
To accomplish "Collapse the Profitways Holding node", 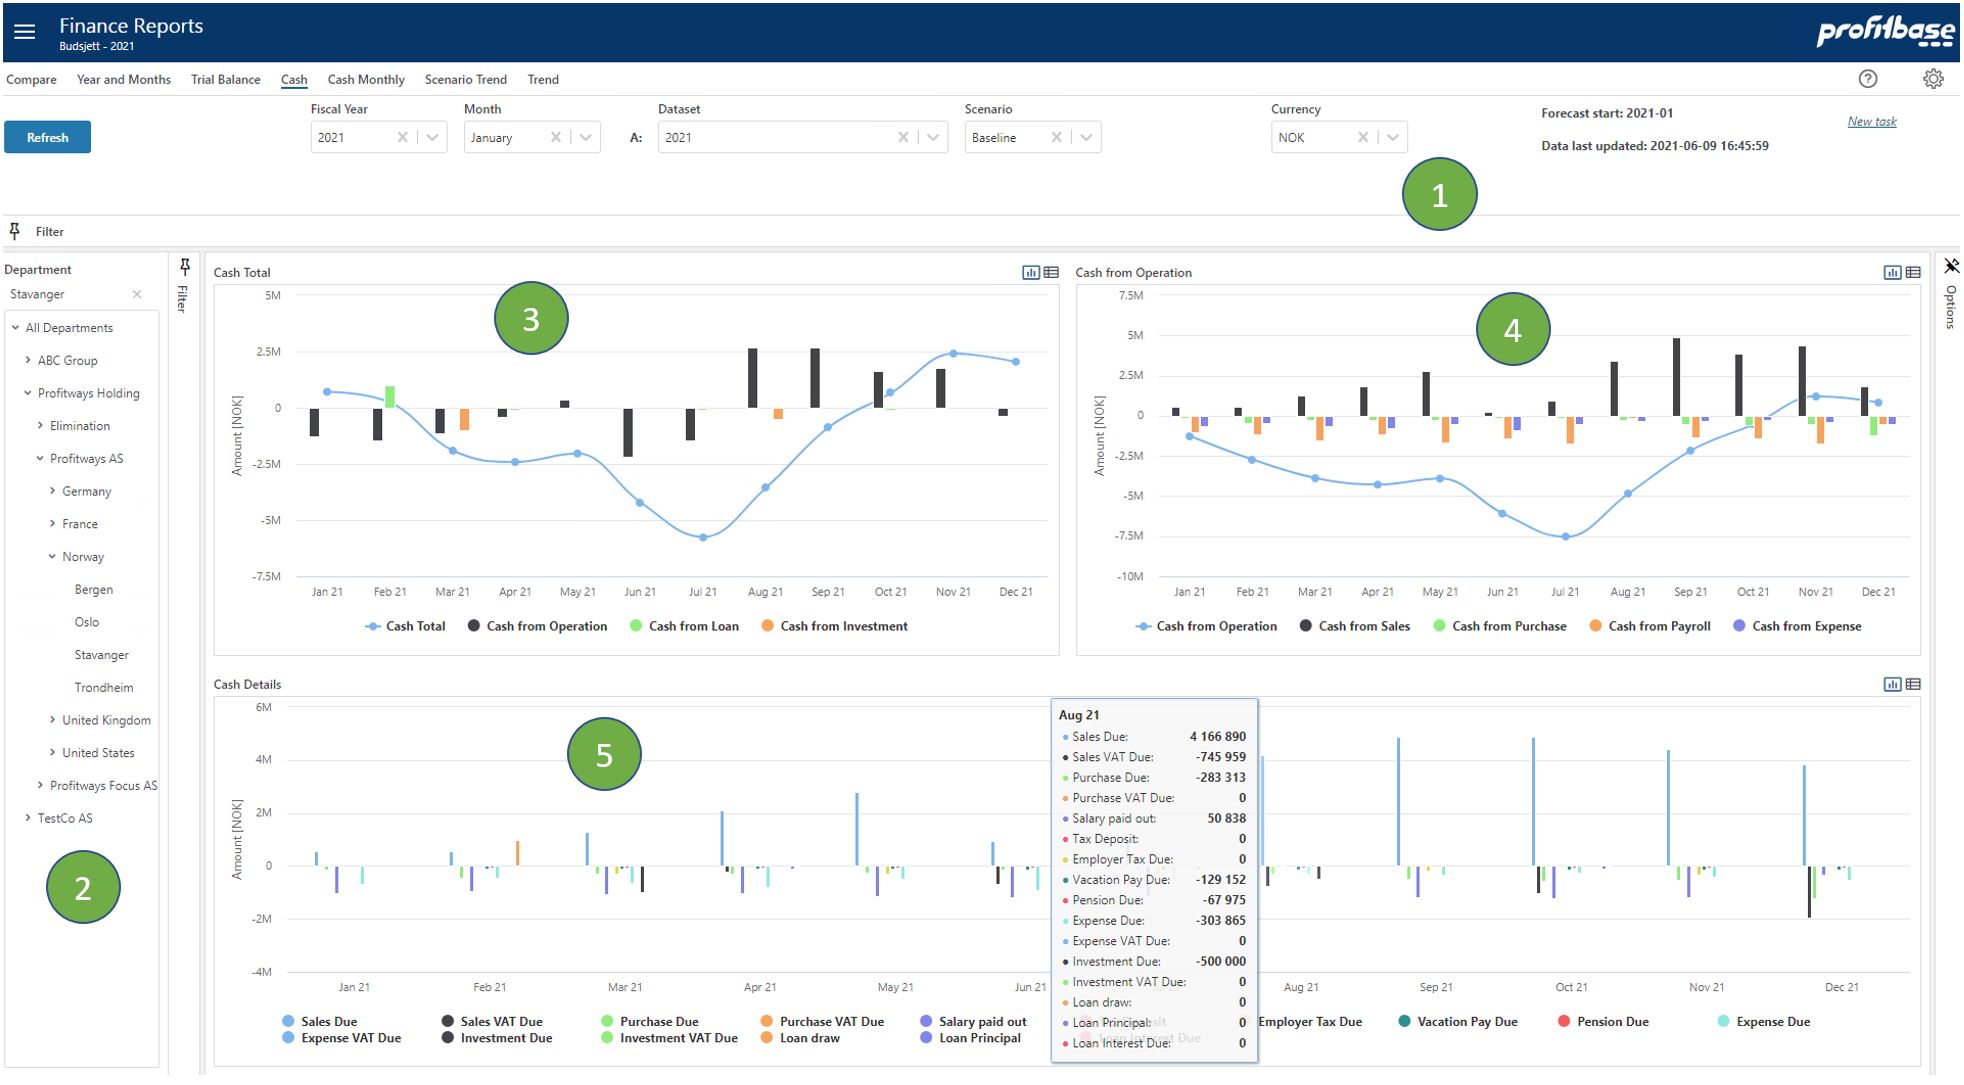I will 28,393.
